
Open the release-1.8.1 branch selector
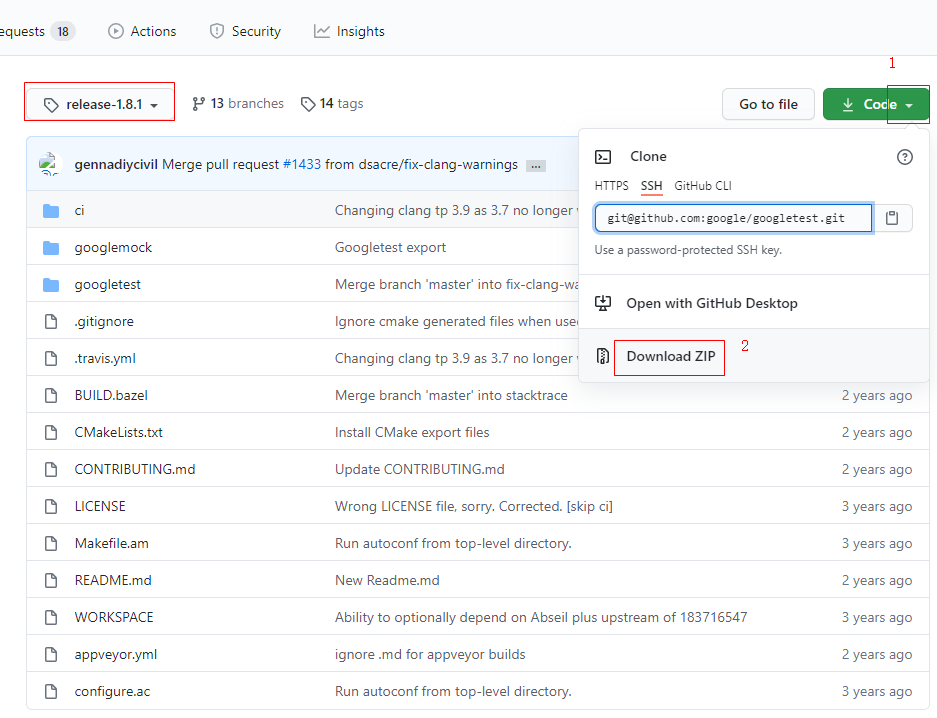pos(99,102)
